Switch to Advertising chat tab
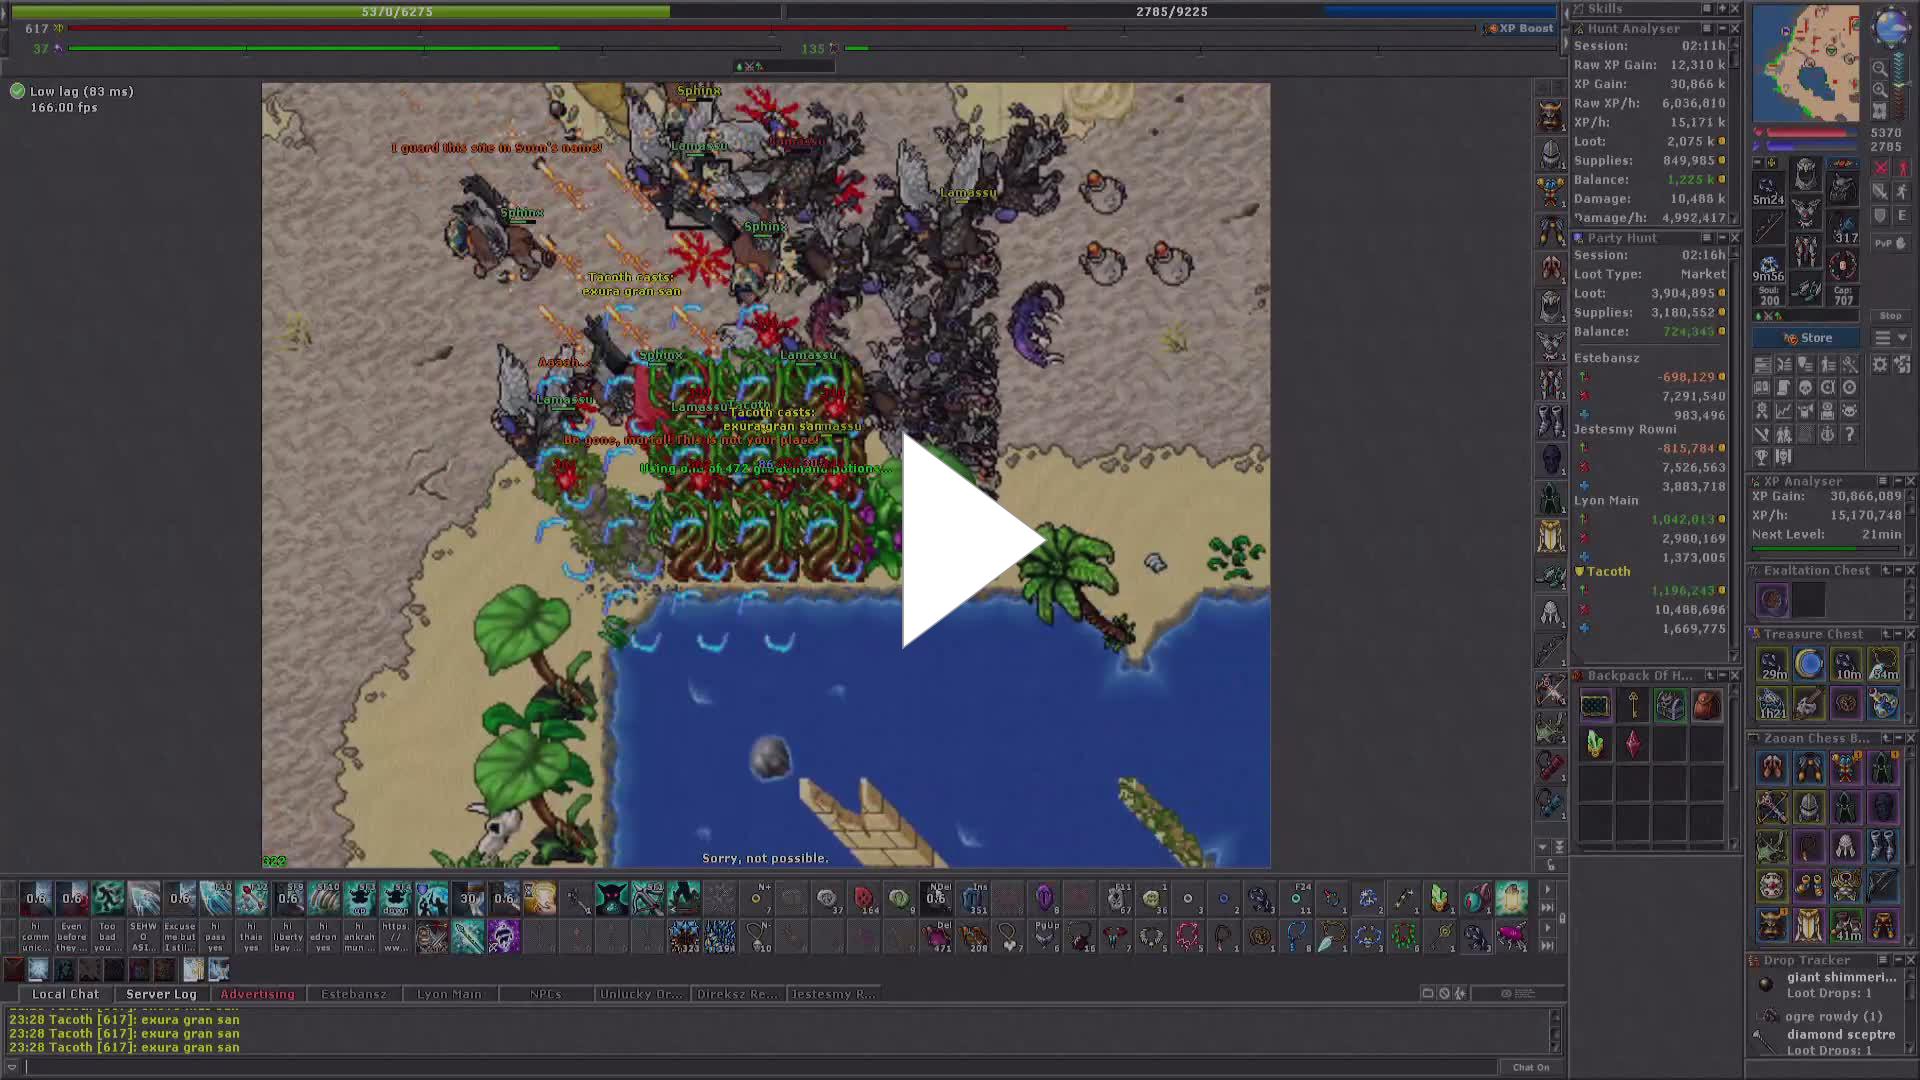This screenshot has height=1080, width=1920. [257, 994]
